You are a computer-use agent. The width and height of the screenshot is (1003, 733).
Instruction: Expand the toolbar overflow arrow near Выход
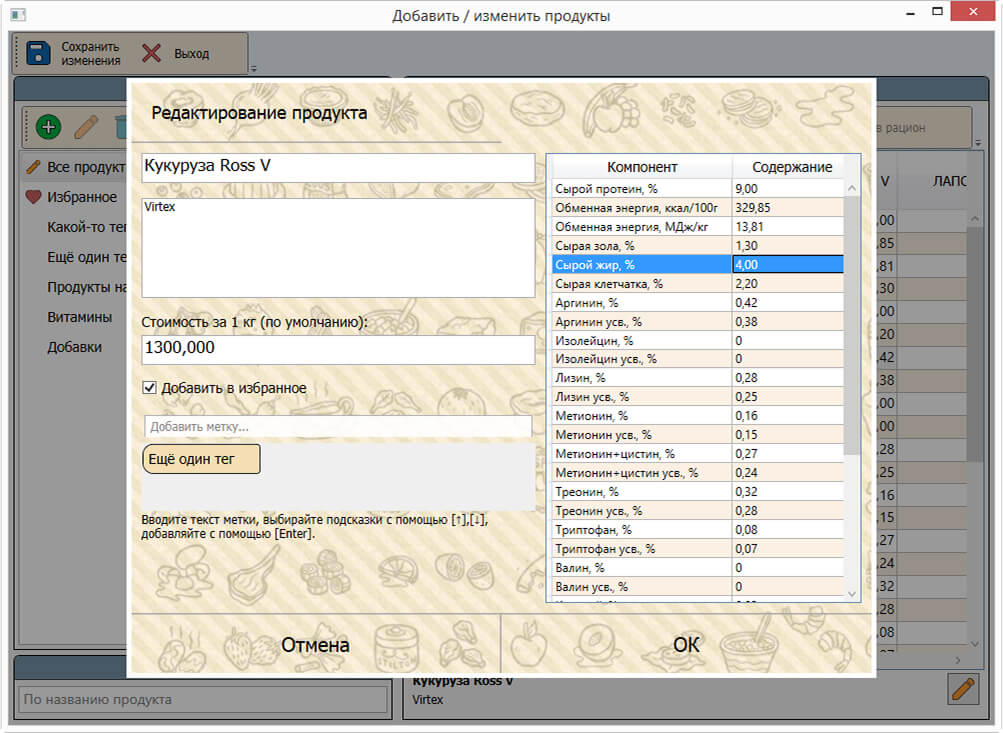pos(254,68)
